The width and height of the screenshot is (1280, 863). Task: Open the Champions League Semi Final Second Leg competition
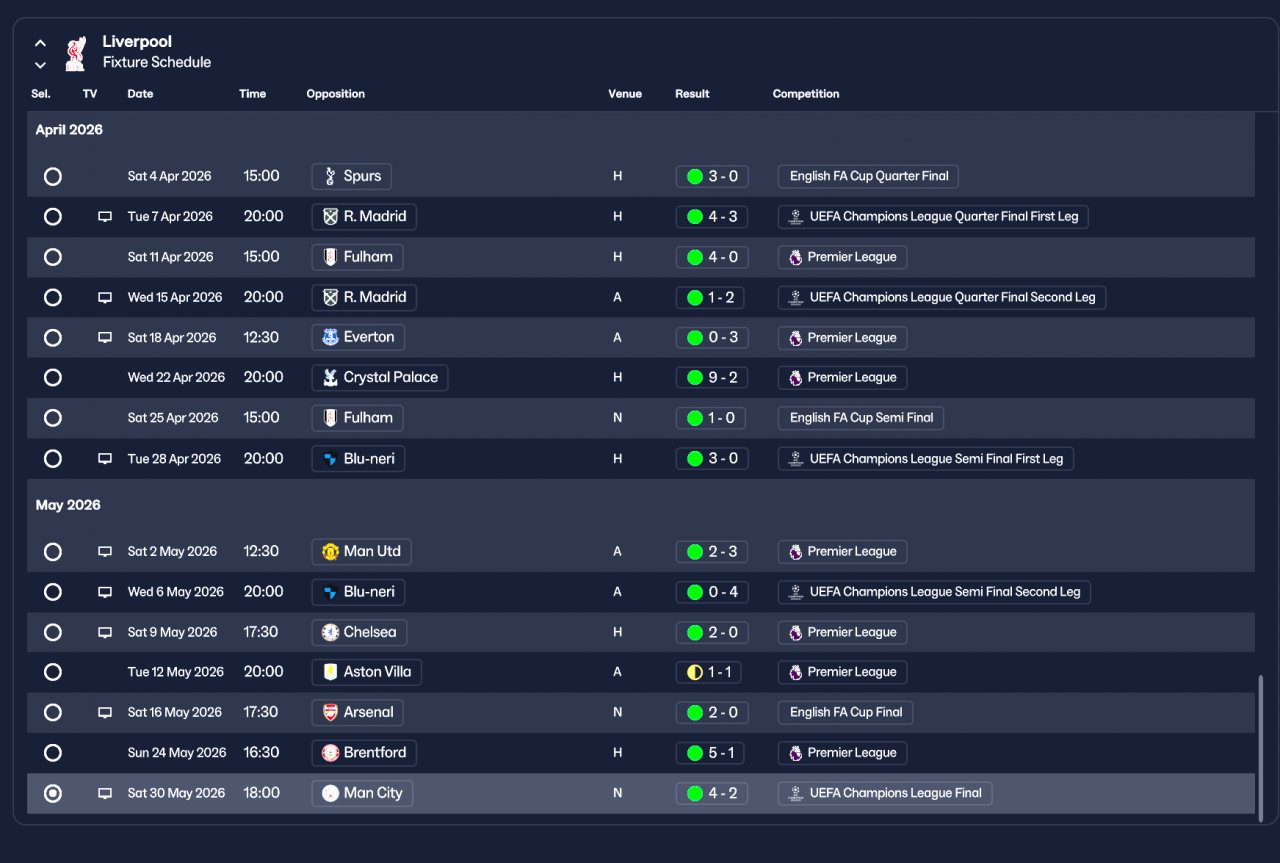934,592
